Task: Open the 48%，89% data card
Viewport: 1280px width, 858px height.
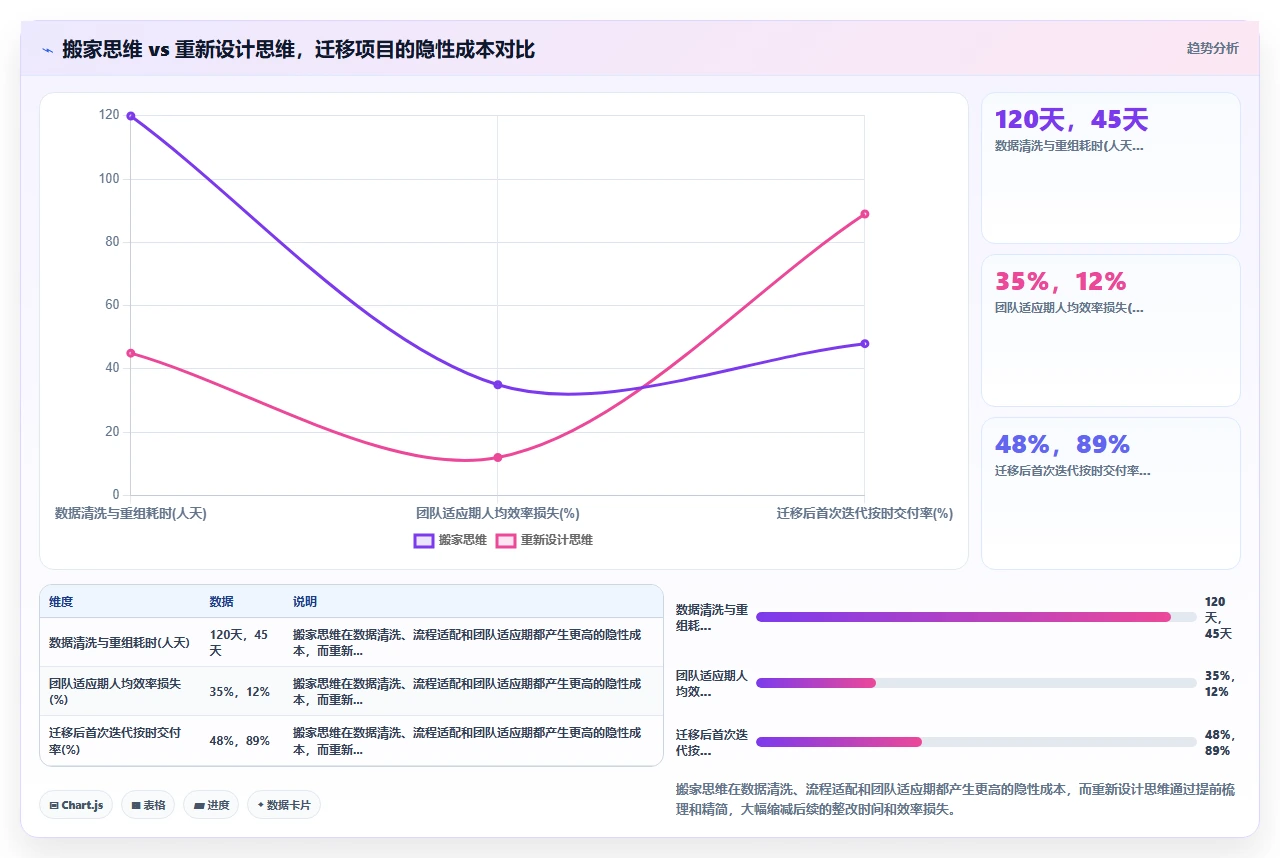Action: point(1111,493)
